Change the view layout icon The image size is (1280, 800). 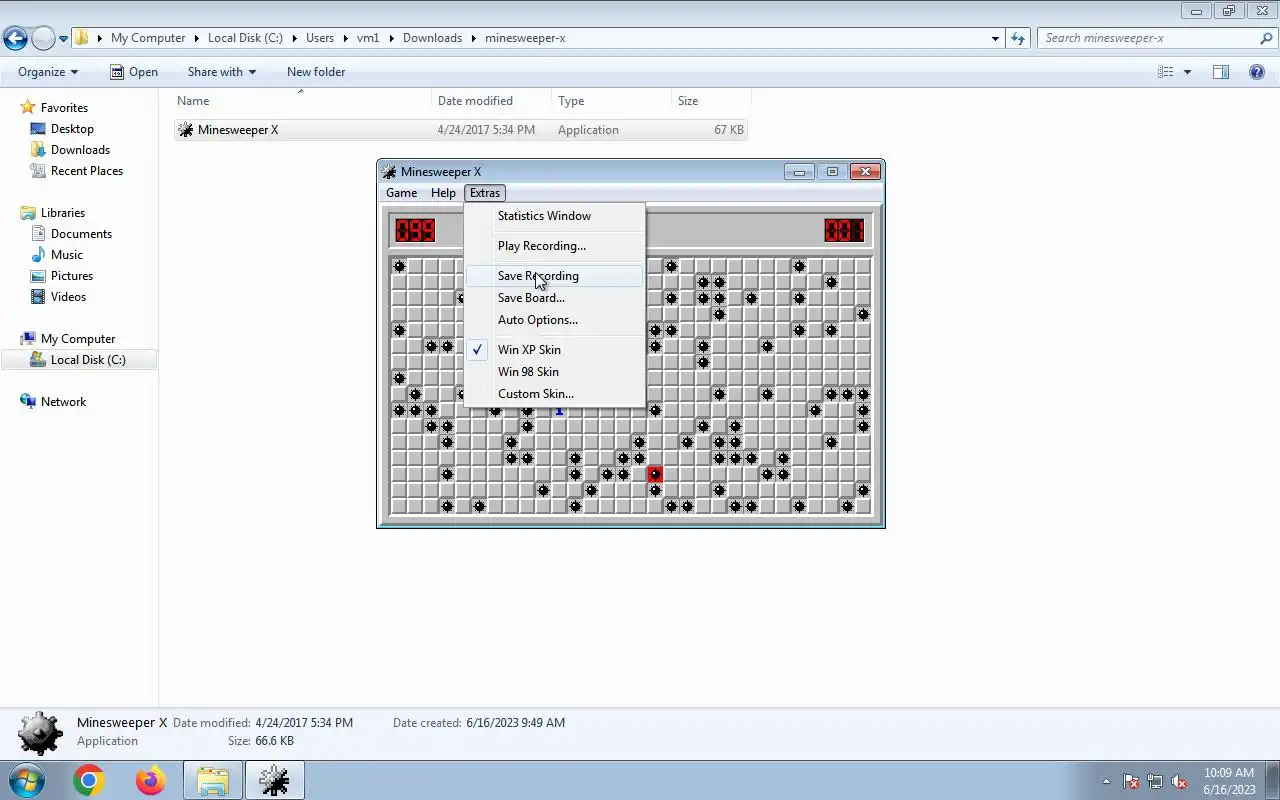[x=1165, y=72]
